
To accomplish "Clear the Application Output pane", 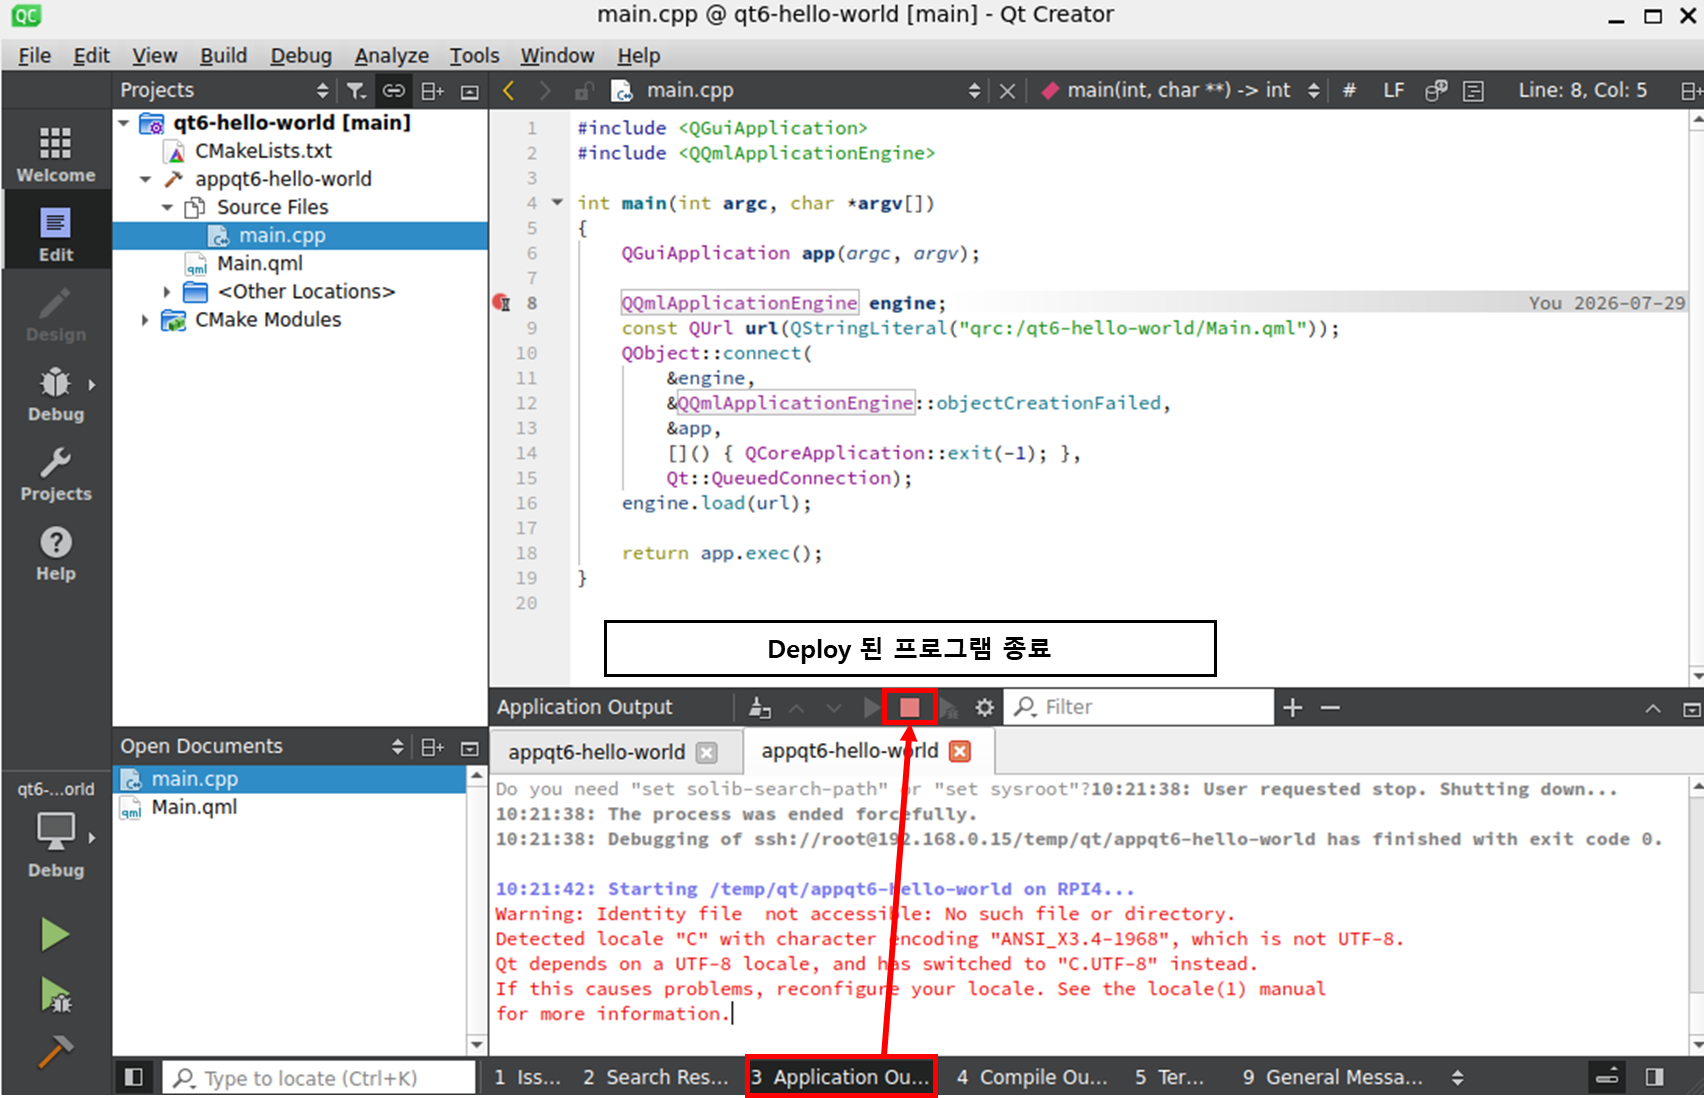I will [760, 707].
